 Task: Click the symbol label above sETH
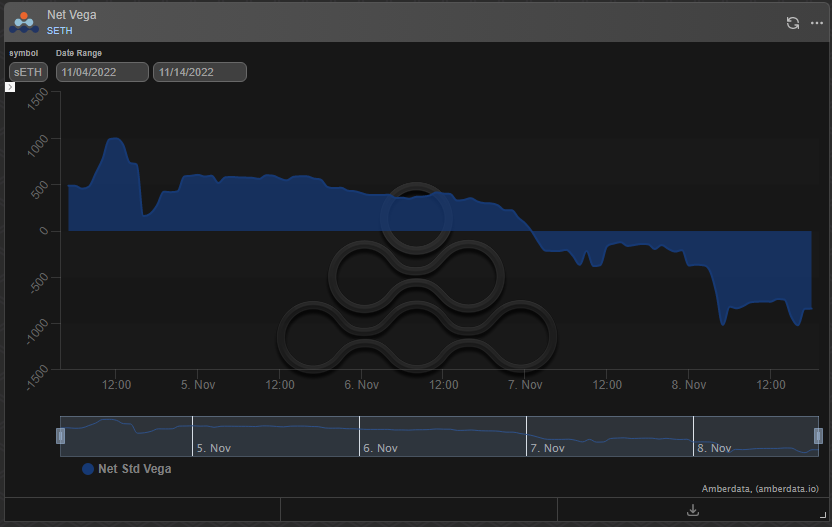(23, 53)
